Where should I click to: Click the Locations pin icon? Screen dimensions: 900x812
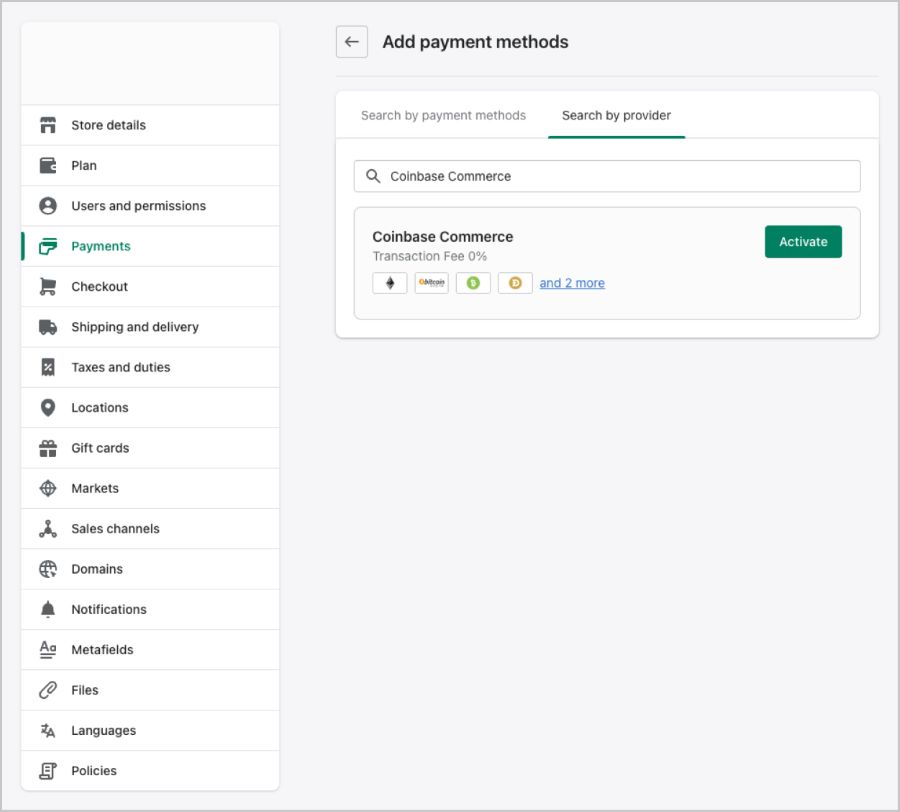(x=48, y=407)
